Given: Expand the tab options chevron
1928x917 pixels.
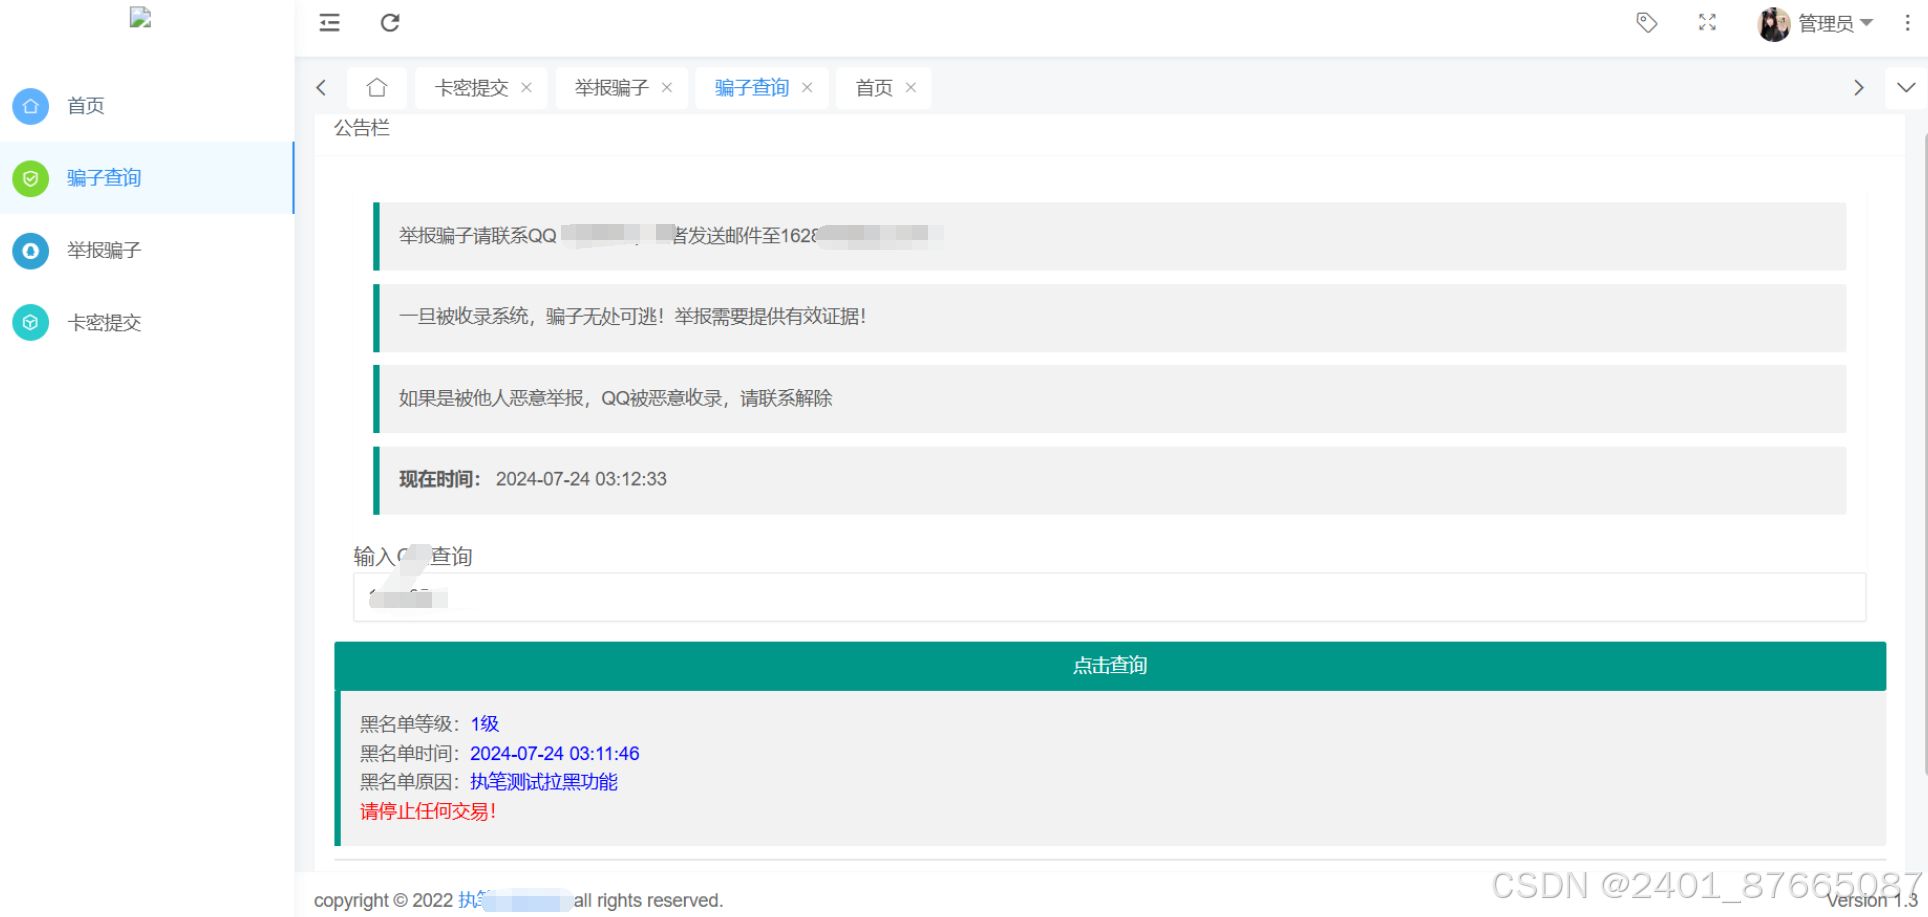Looking at the screenshot, I should click(x=1906, y=87).
